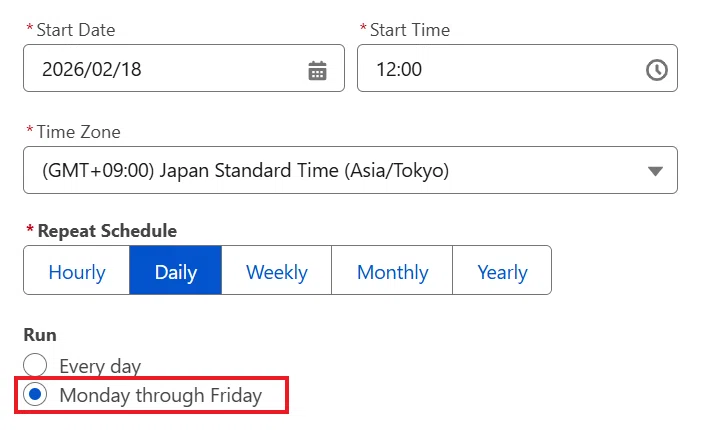The height and width of the screenshot is (430, 702).
Task: Pick the Yearly repeat schedule
Action: point(502,270)
